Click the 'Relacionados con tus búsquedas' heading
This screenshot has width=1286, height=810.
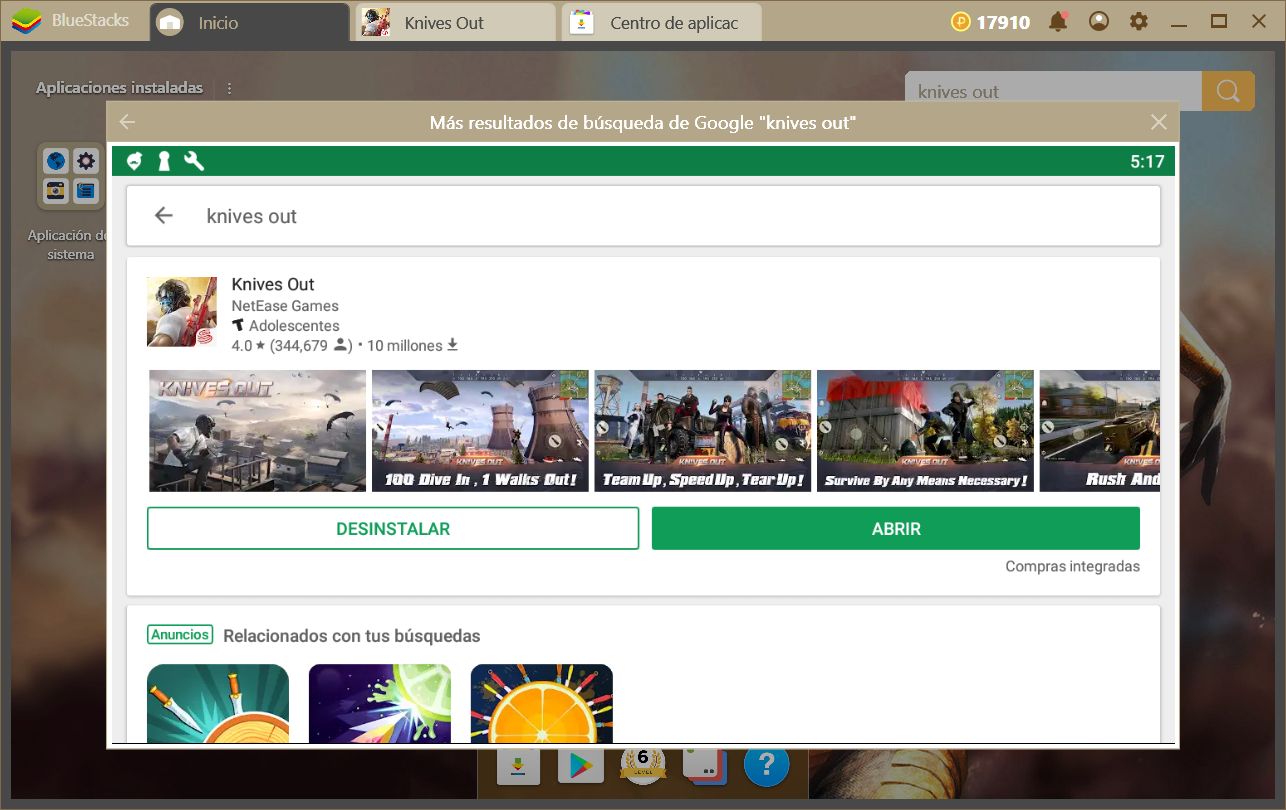point(352,636)
